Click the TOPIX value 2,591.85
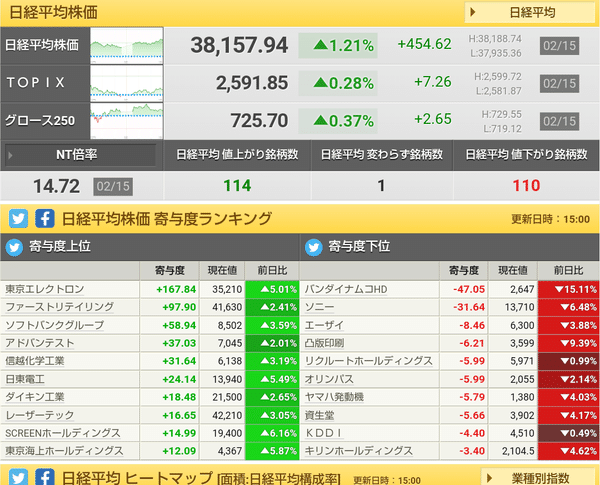The width and height of the screenshot is (600, 485). coord(252,83)
